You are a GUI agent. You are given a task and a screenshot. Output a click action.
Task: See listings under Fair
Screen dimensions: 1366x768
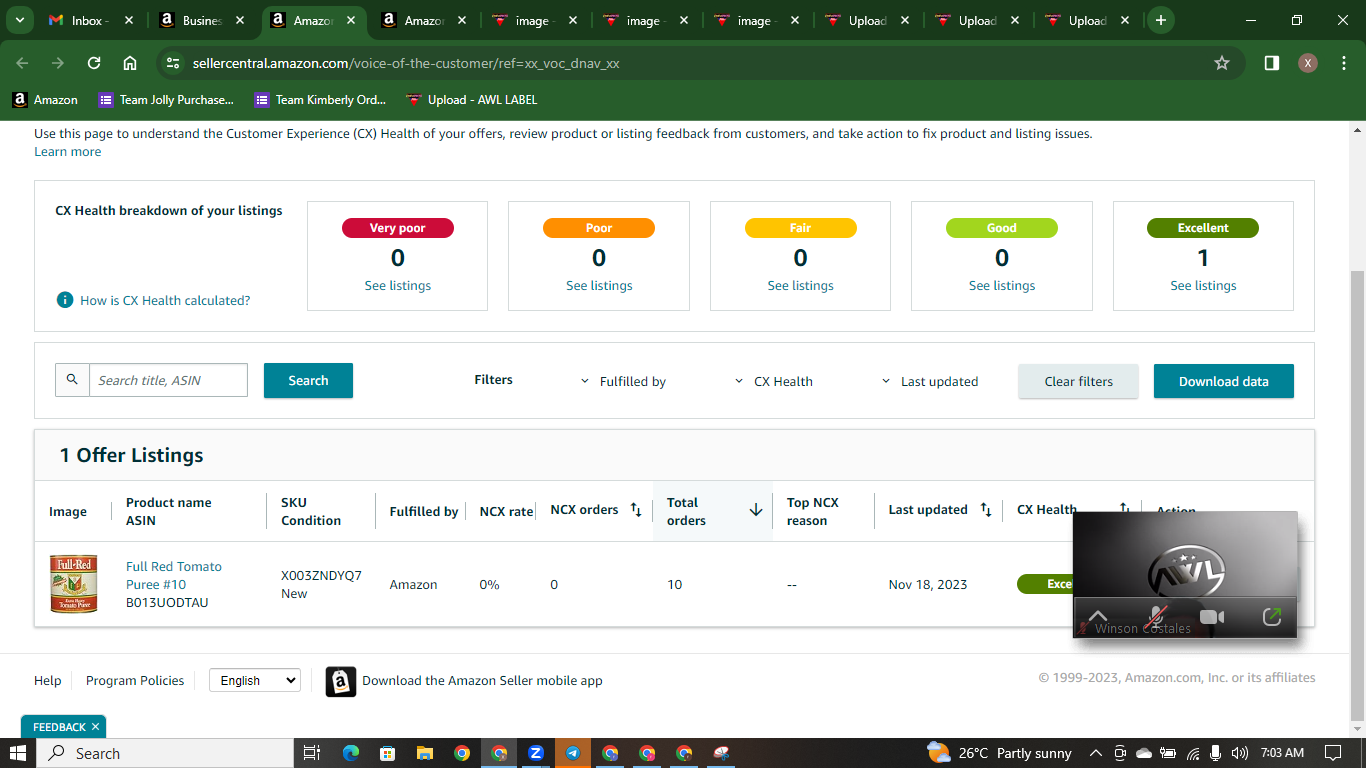tap(800, 285)
